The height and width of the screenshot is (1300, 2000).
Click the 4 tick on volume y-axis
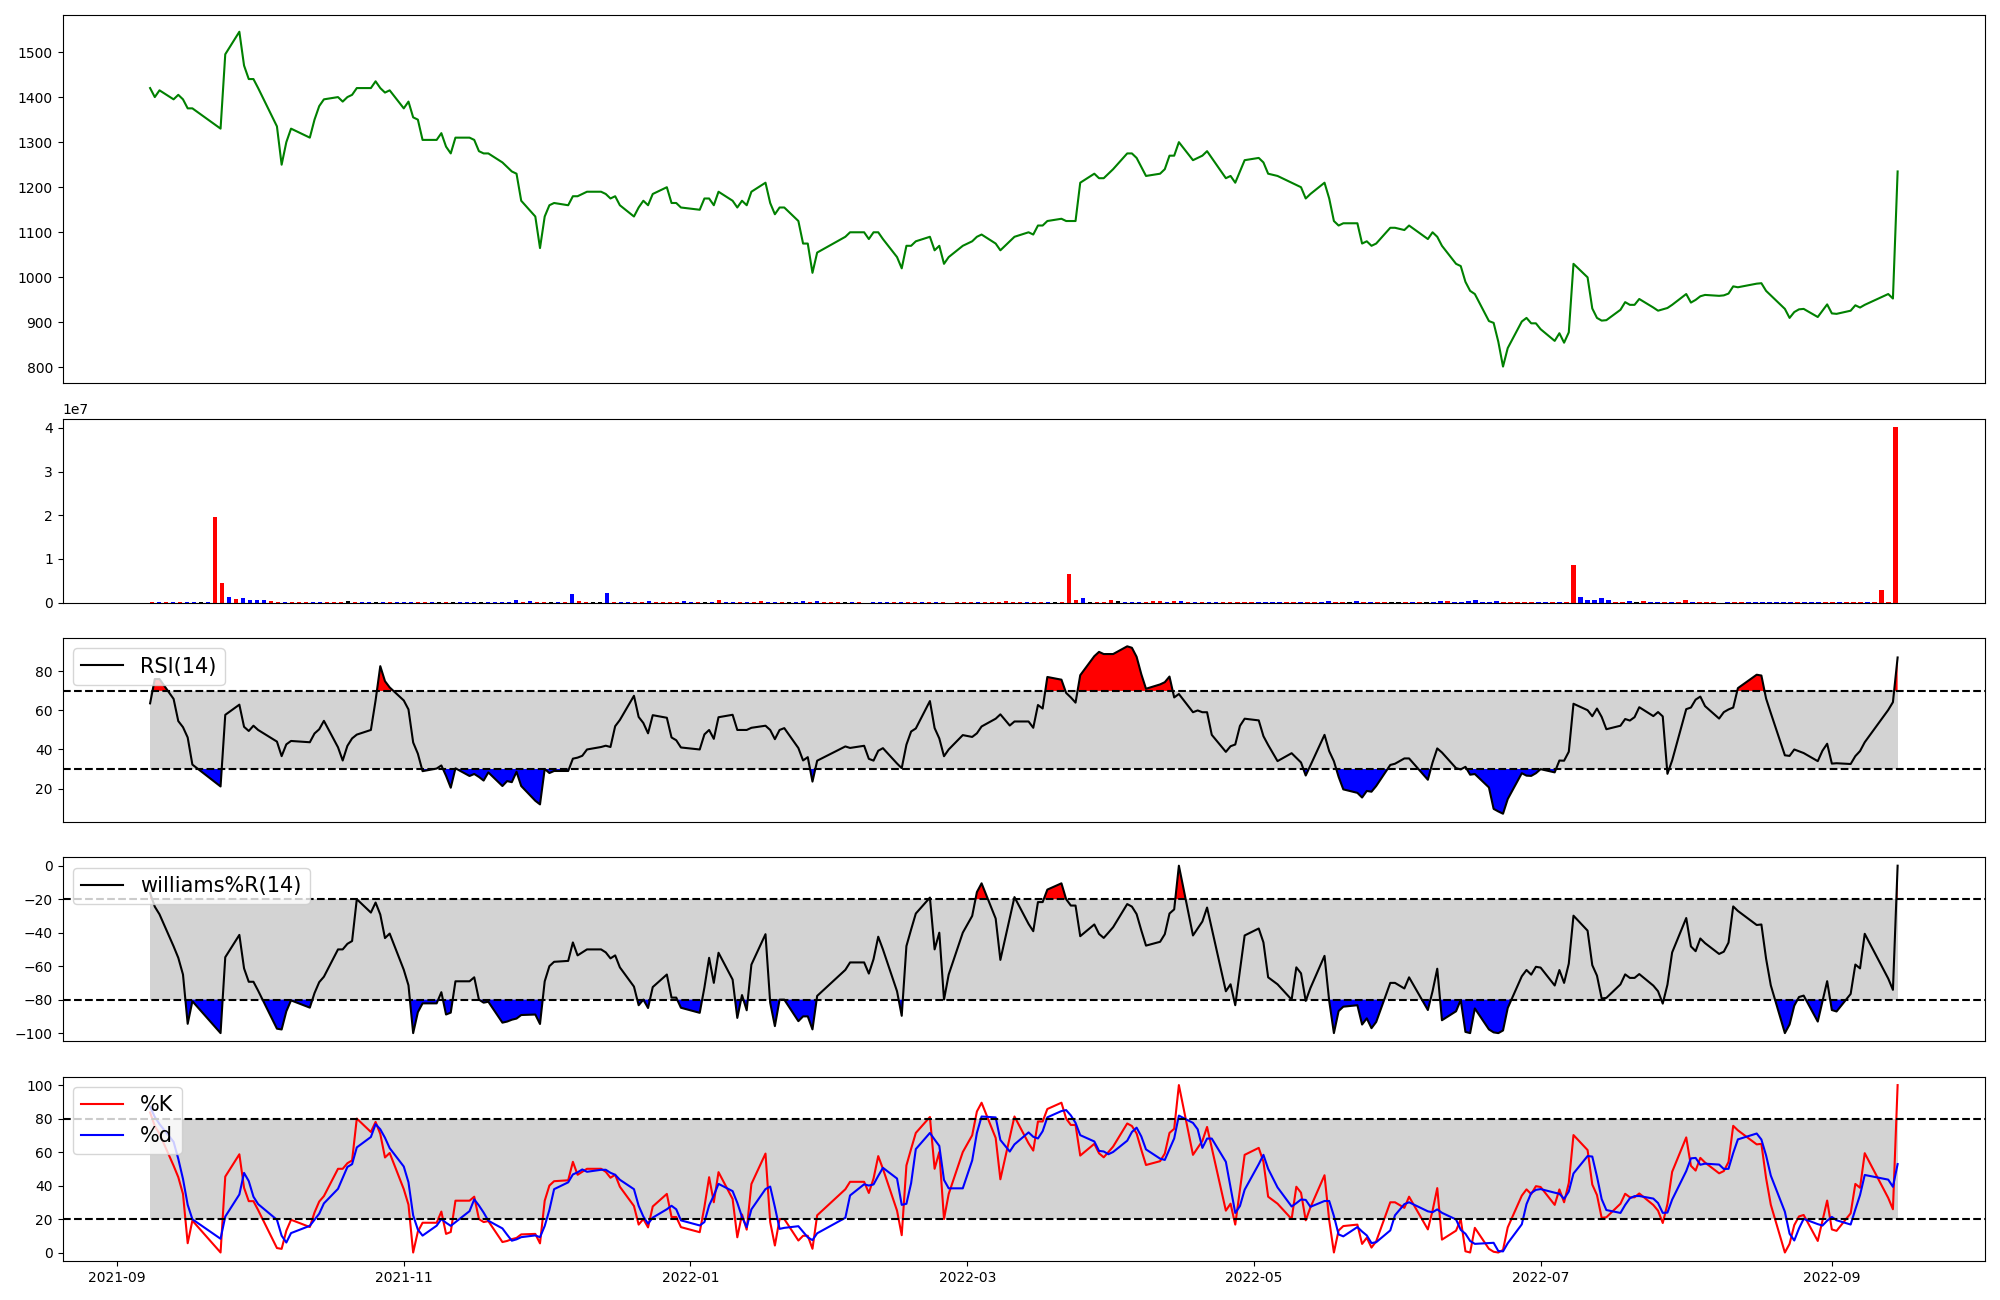tap(49, 428)
